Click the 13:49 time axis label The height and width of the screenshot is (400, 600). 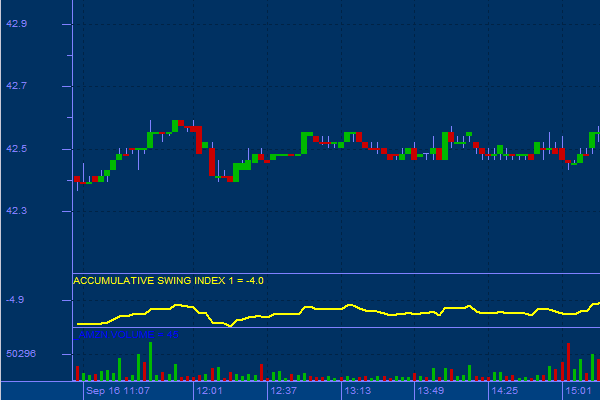click(431, 391)
